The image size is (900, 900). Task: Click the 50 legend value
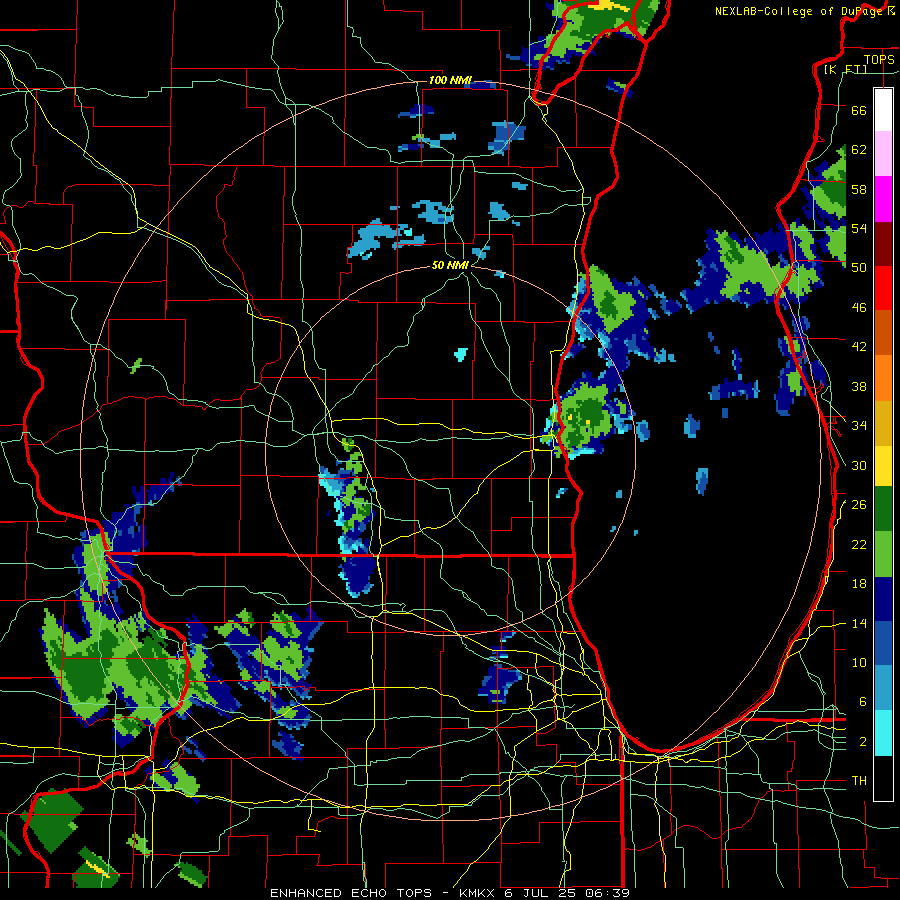pyautogui.click(x=859, y=268)
